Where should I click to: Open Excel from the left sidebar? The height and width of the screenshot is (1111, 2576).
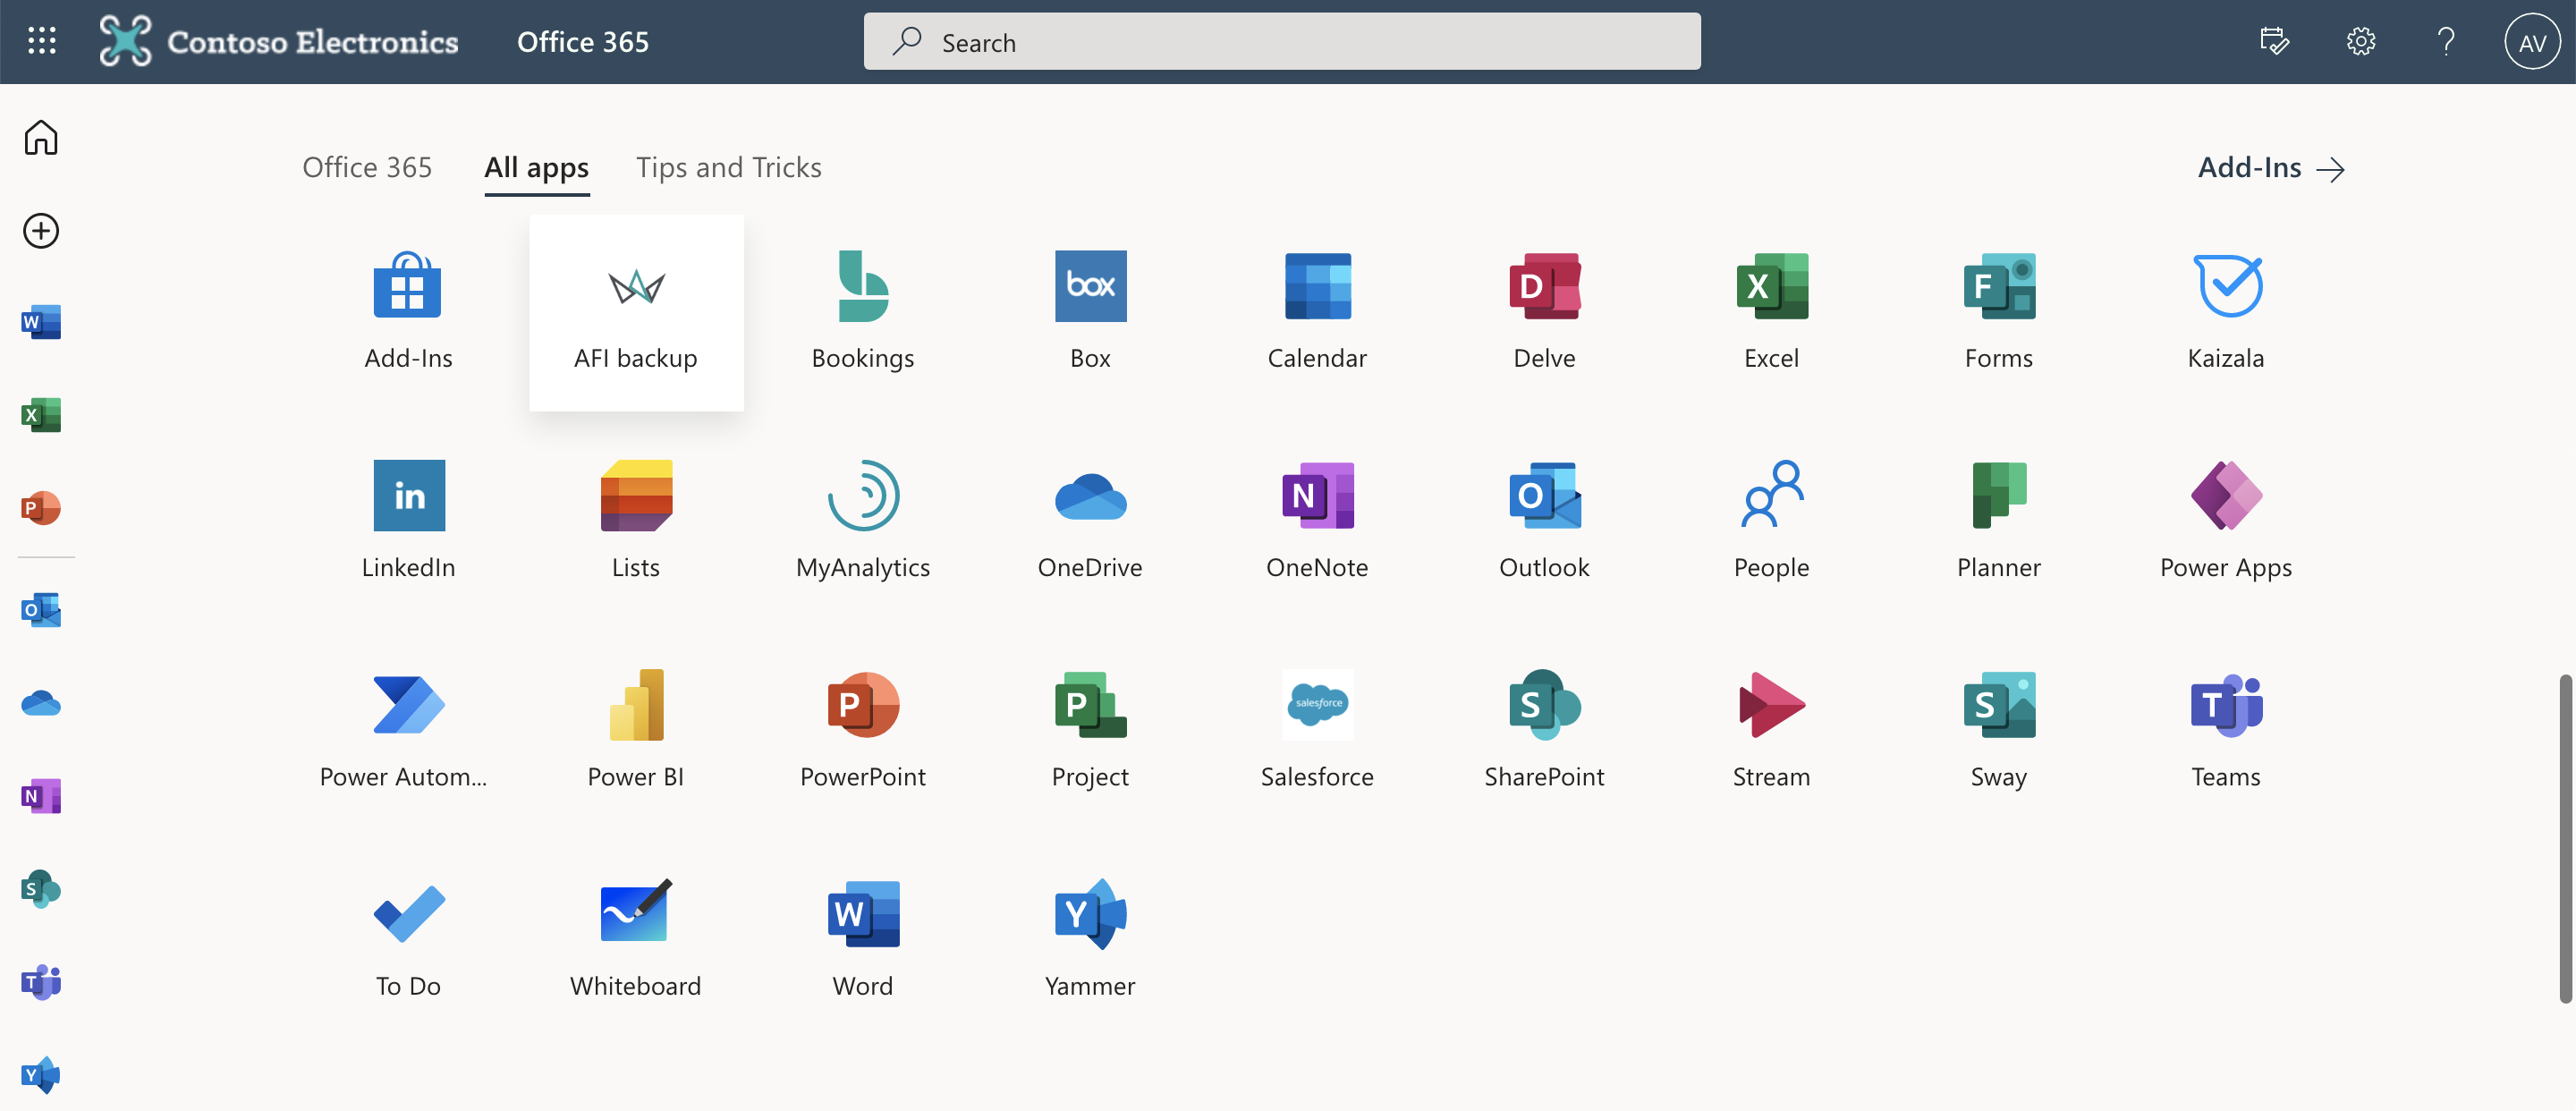click(41, 415)
